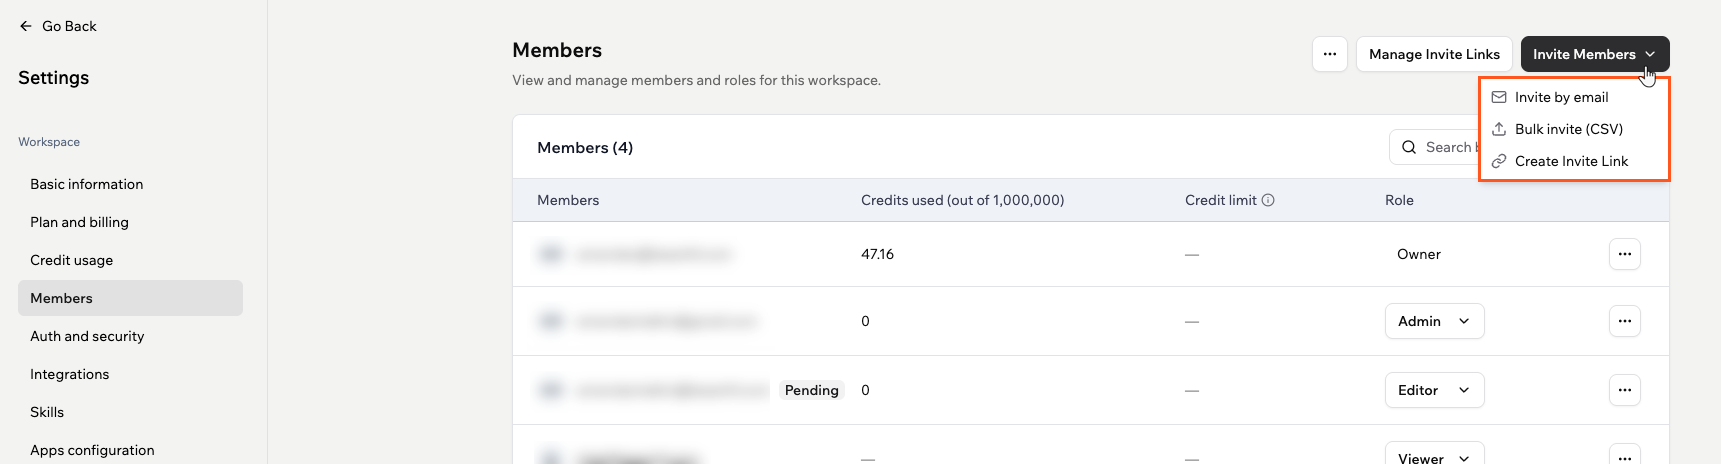Click the Go Back arrow icon

click(26, 26)
